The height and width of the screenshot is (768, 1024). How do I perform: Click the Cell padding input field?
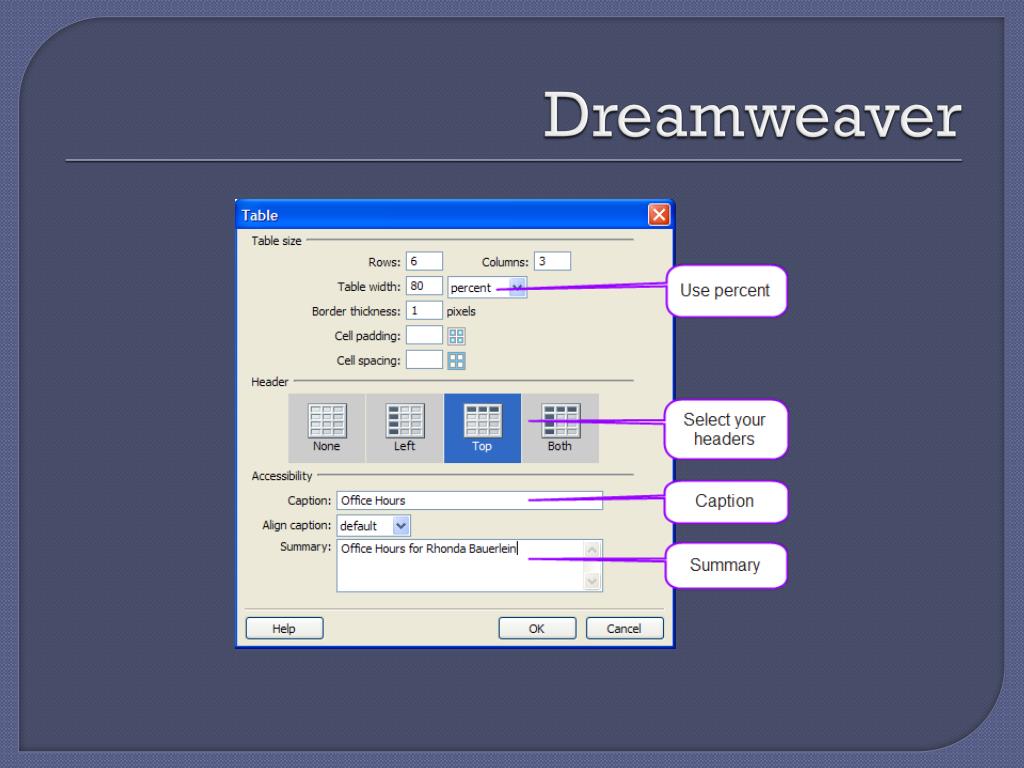[x=424, y=335]
